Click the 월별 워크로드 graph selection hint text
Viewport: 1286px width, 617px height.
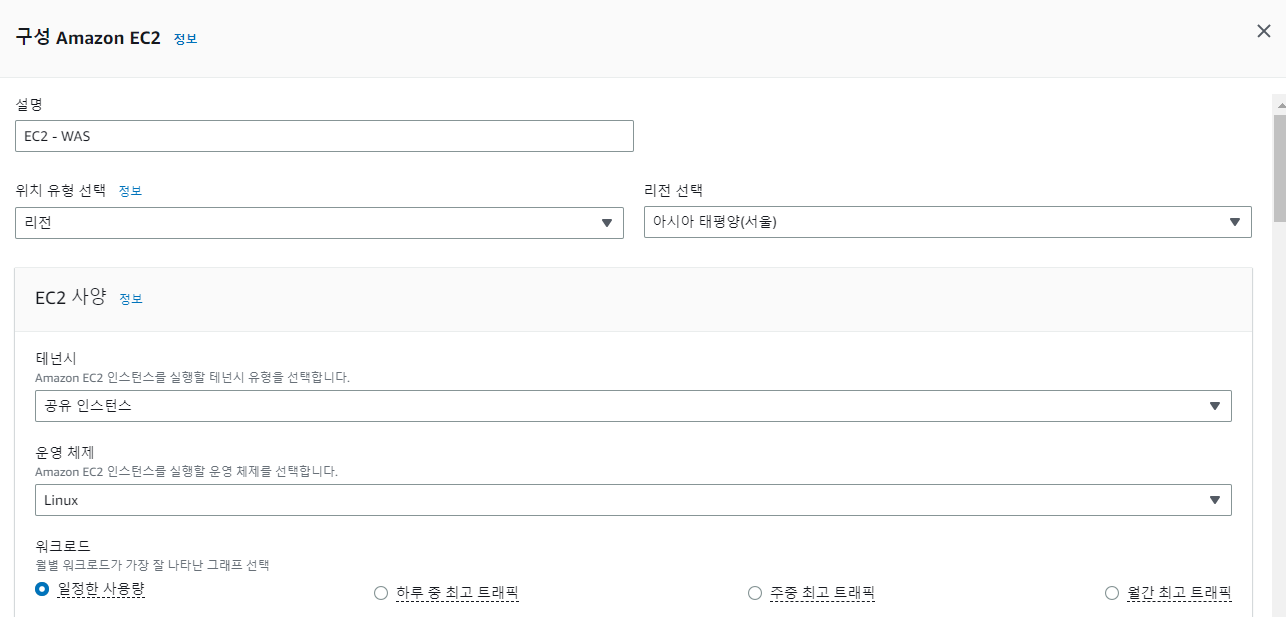[152, 565]
